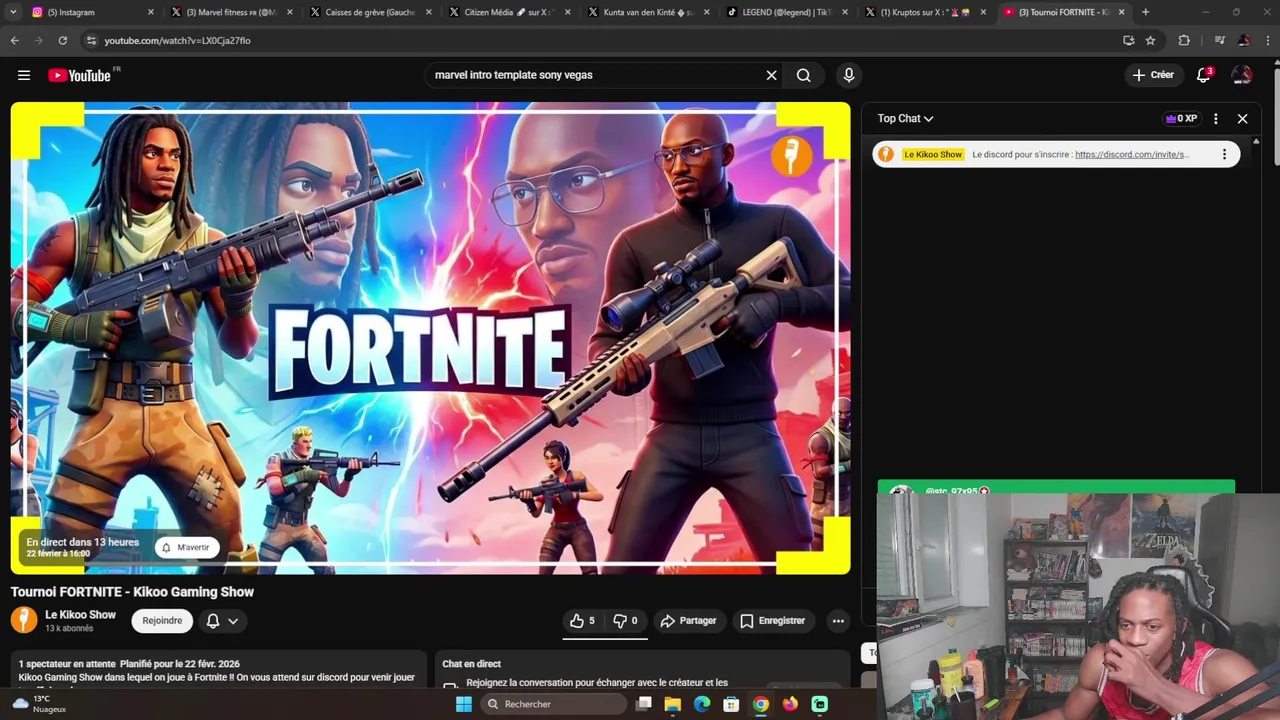
Task: Open Firefox from the taskbar
Action: point(790,704)
